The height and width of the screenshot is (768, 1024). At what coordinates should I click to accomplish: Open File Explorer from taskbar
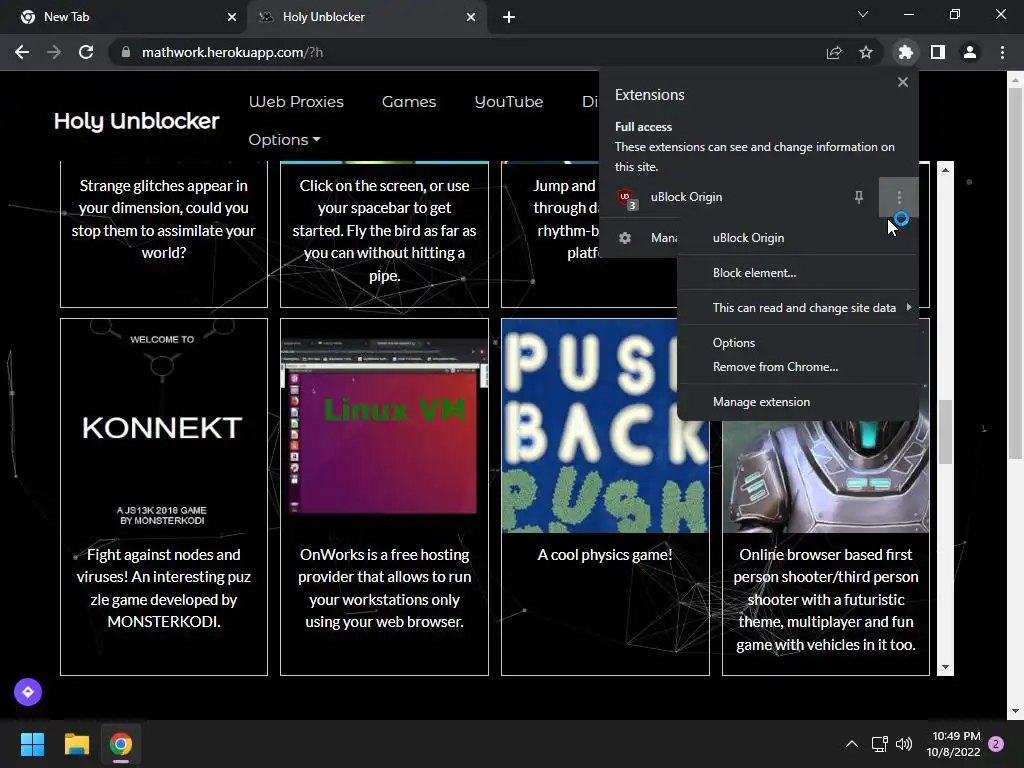[x=76, y=744]
